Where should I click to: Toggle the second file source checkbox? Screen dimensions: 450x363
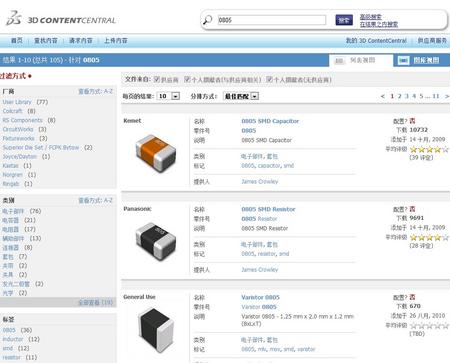[x=187, y=79]
